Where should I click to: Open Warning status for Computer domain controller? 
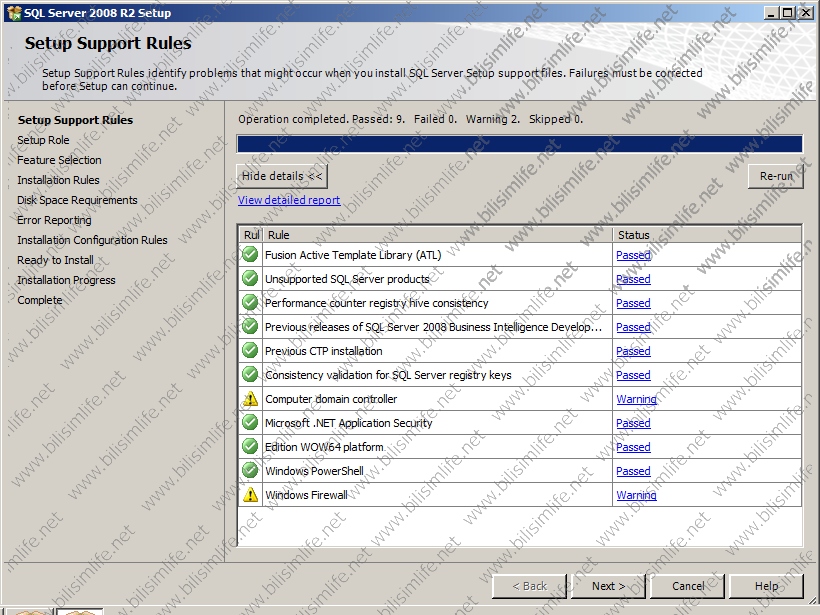636,399
